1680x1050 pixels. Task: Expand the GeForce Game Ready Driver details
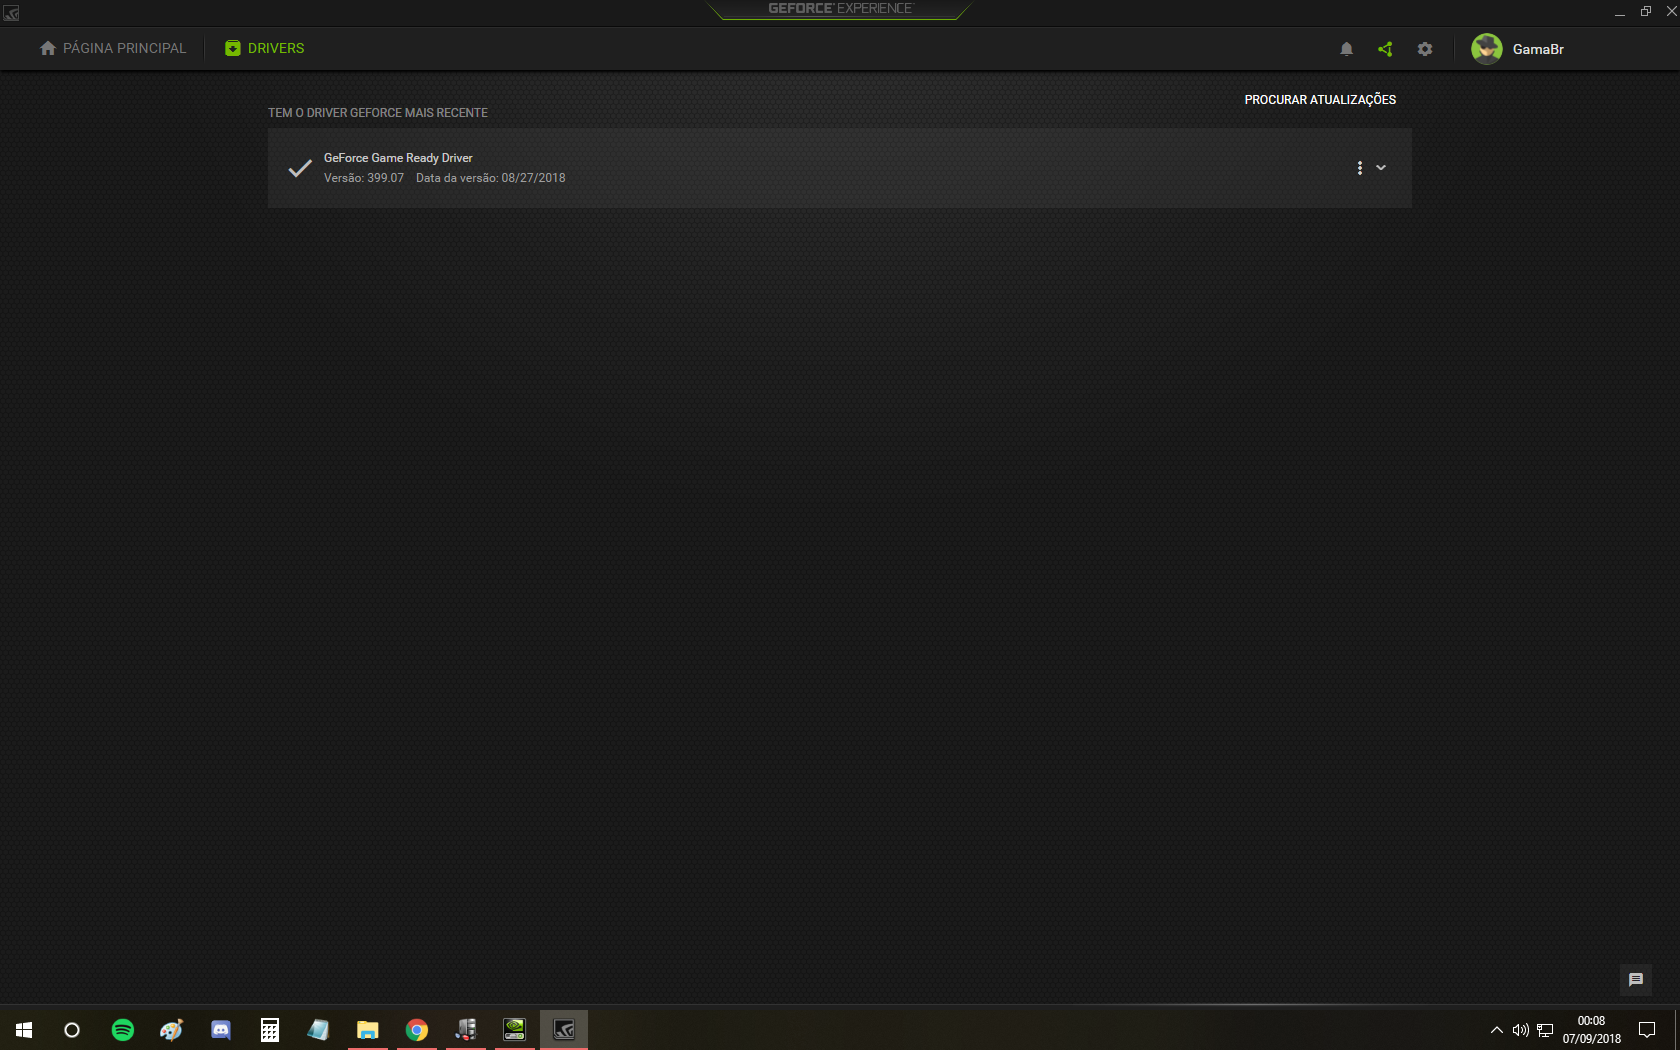(x=1381, y=168)
